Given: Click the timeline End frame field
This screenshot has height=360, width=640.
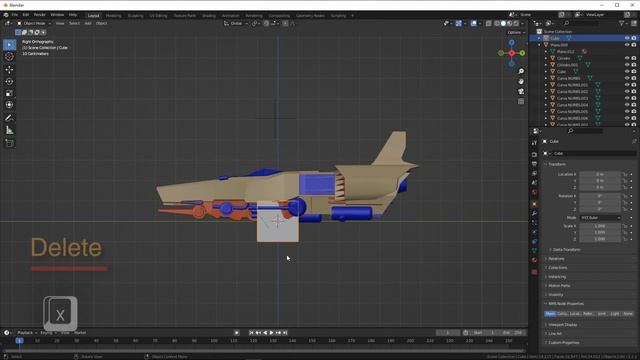Looking at the screenshot, I should (x=513, y=333).
